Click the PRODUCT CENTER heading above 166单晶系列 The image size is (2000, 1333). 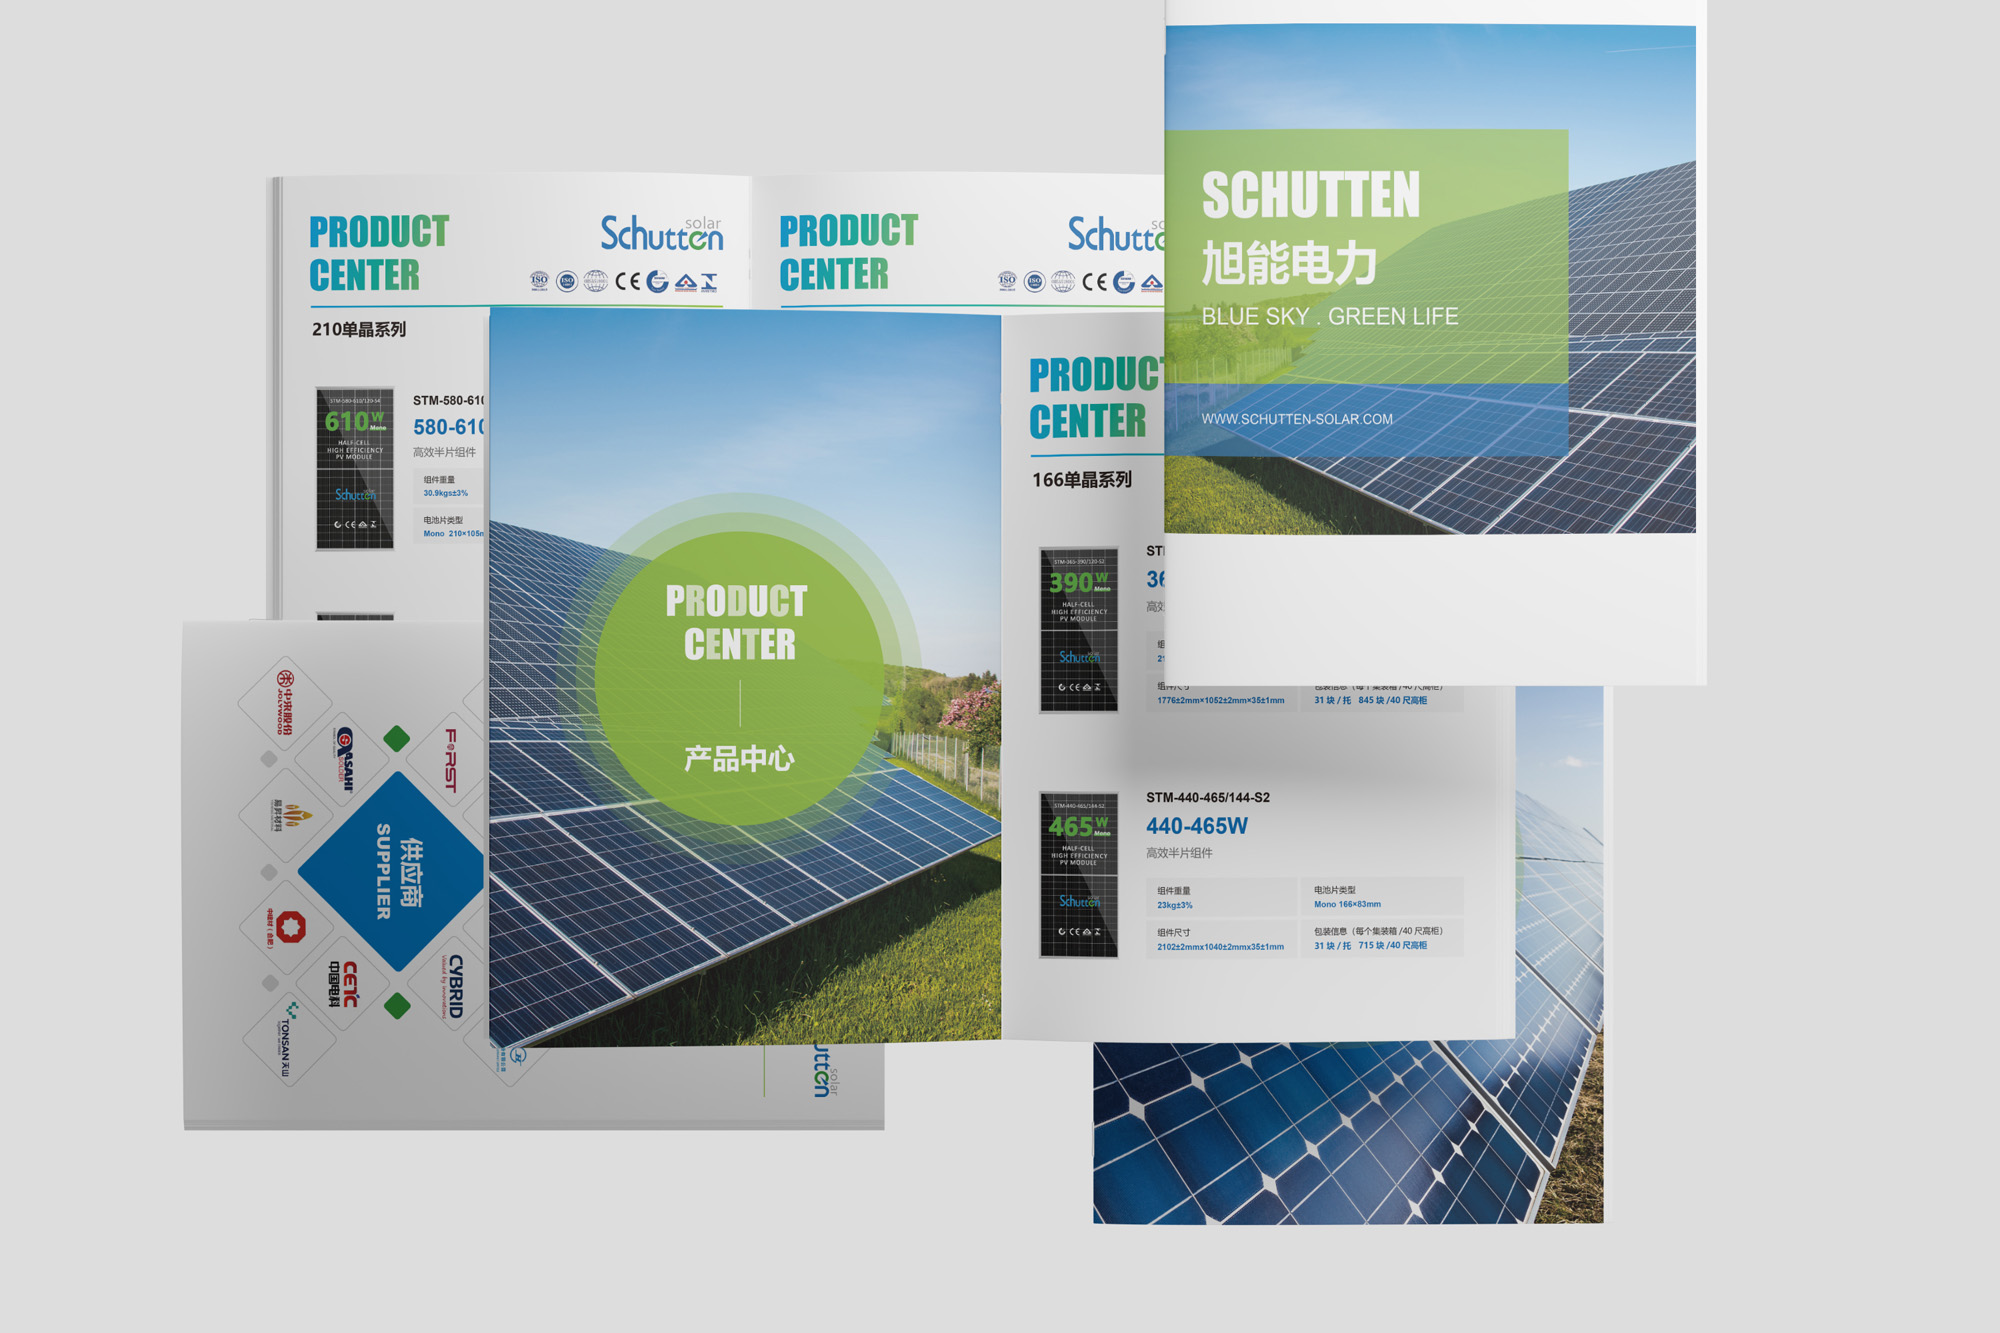coord(1095,398)
